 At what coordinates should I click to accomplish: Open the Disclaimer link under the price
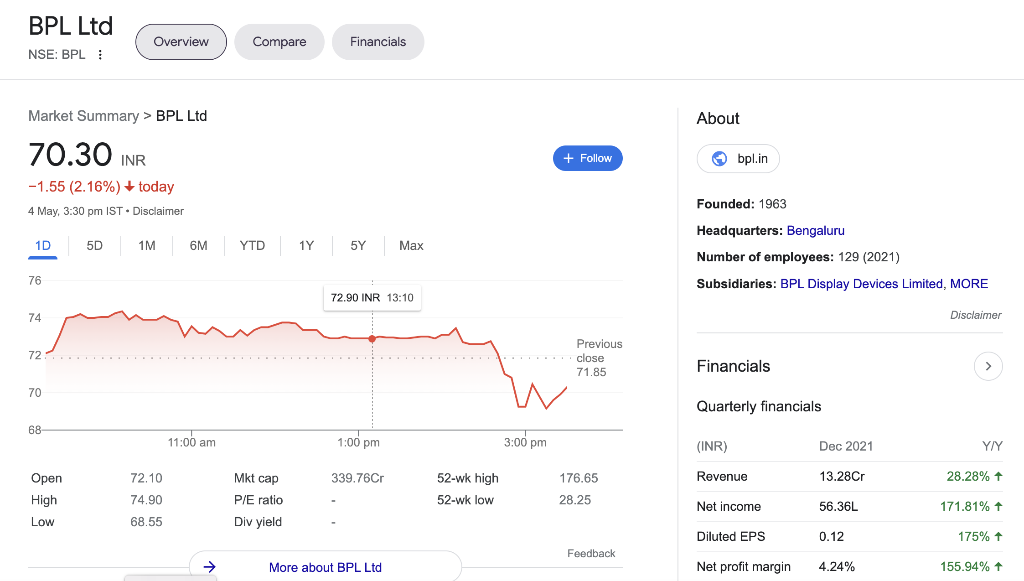pos(158,211)
